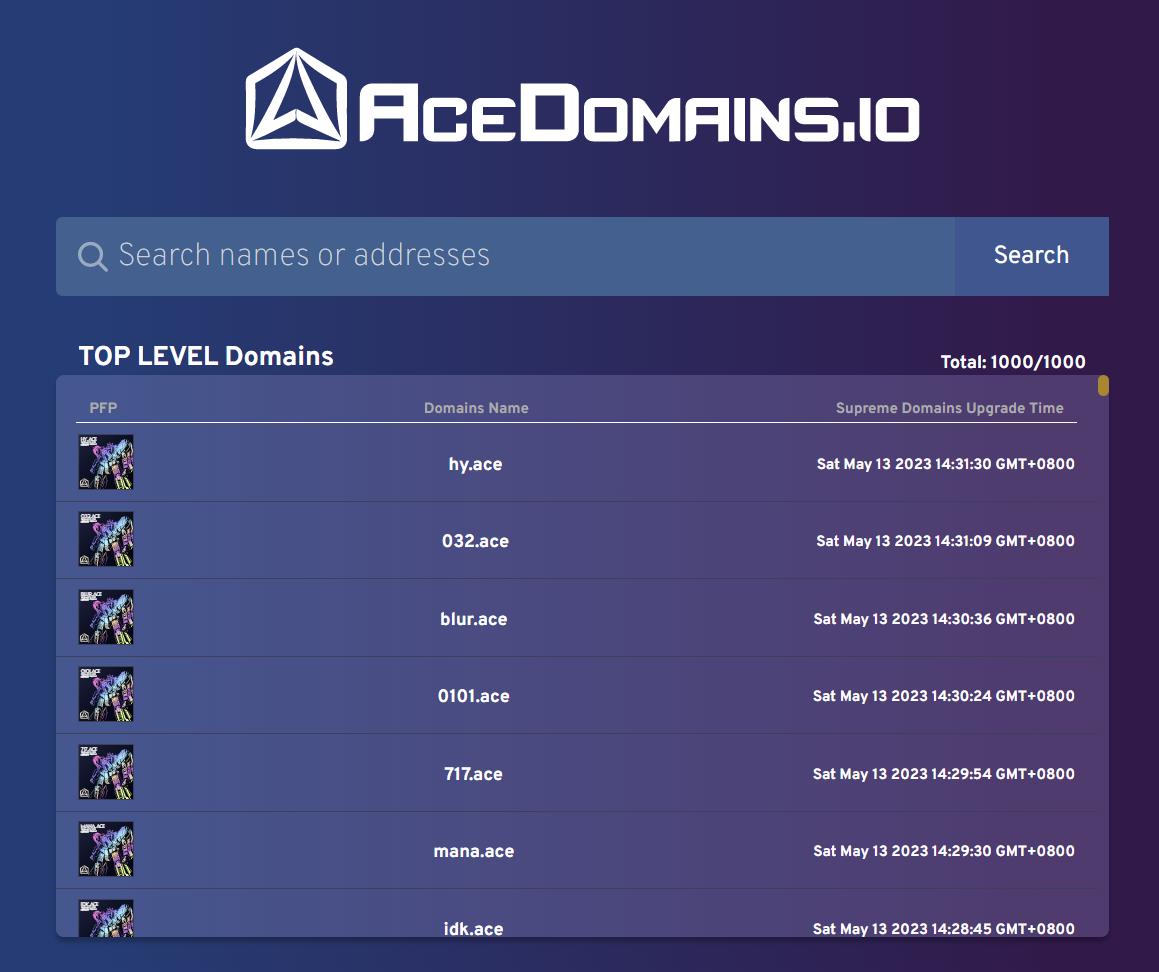Click the upgrade time 14:29:30 for mana.ace
The height and width of the screenshot is (972, 1159).
[944, 851]
